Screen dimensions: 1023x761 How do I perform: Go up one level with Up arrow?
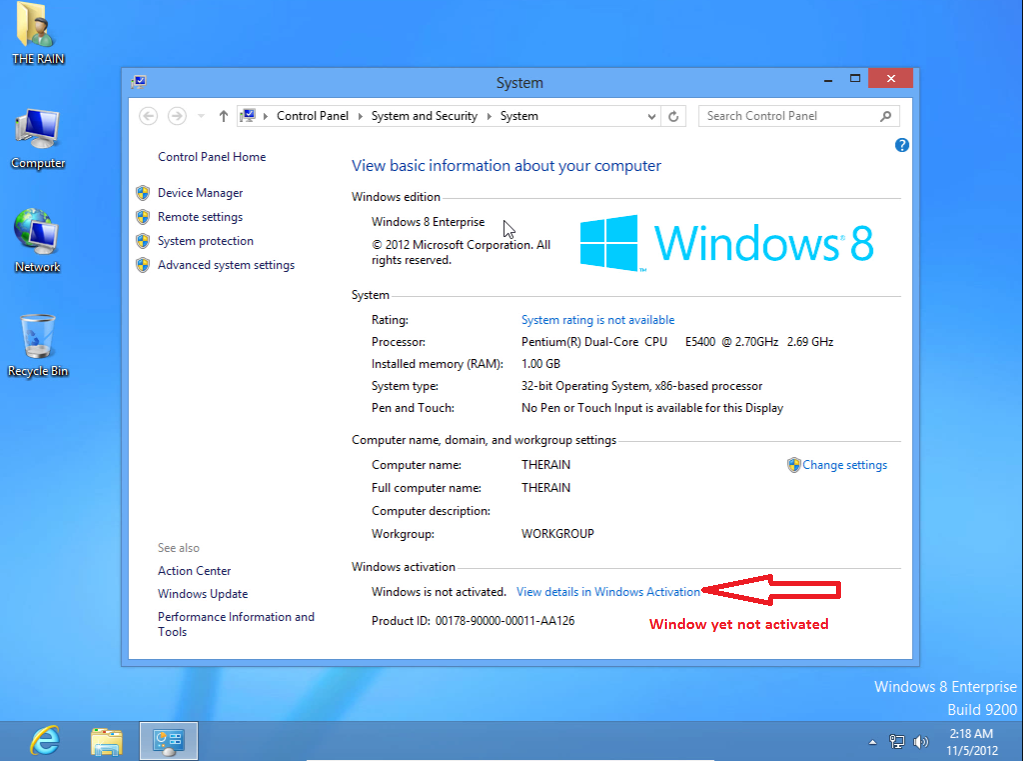(x=223, y=116)
